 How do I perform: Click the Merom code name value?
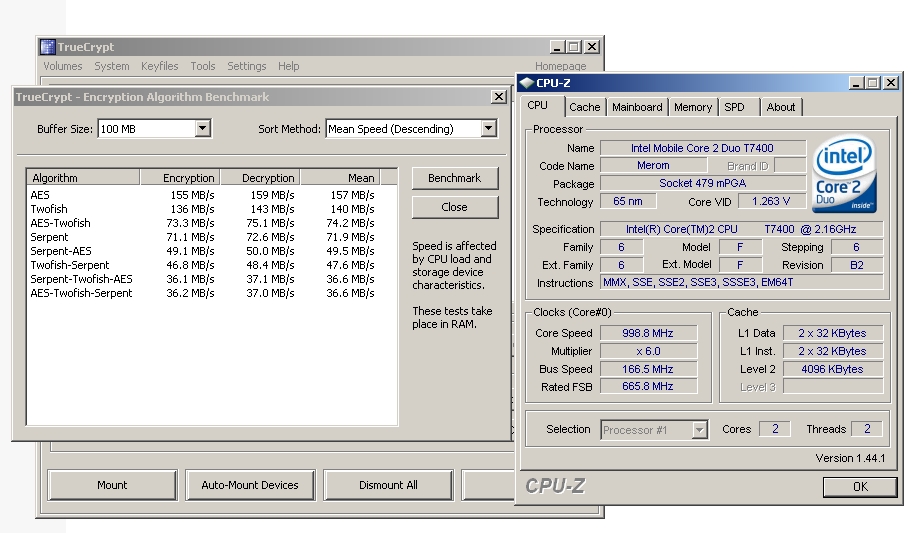click(x=653, y=166)
